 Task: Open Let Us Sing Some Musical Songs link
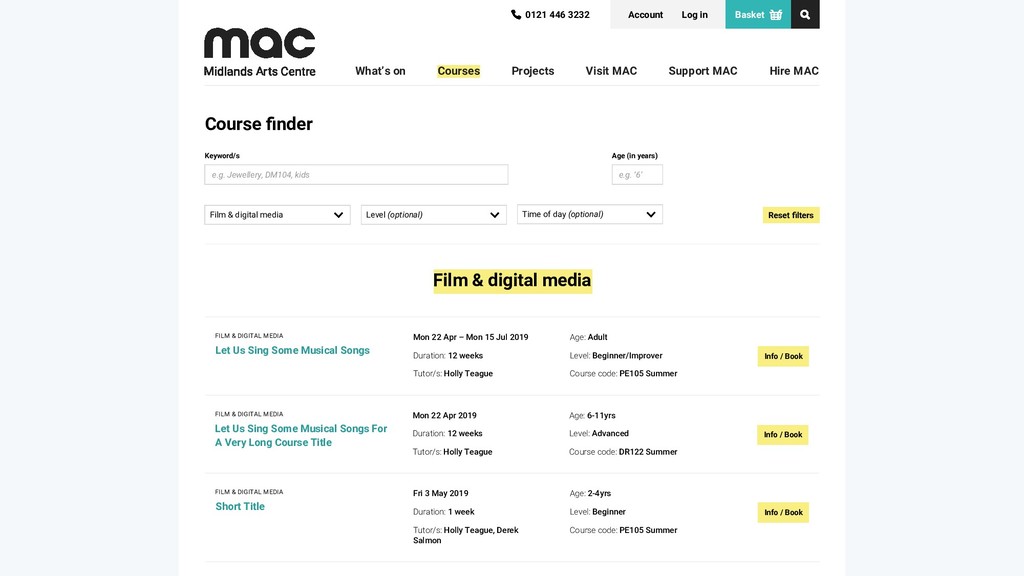(292, 350)
